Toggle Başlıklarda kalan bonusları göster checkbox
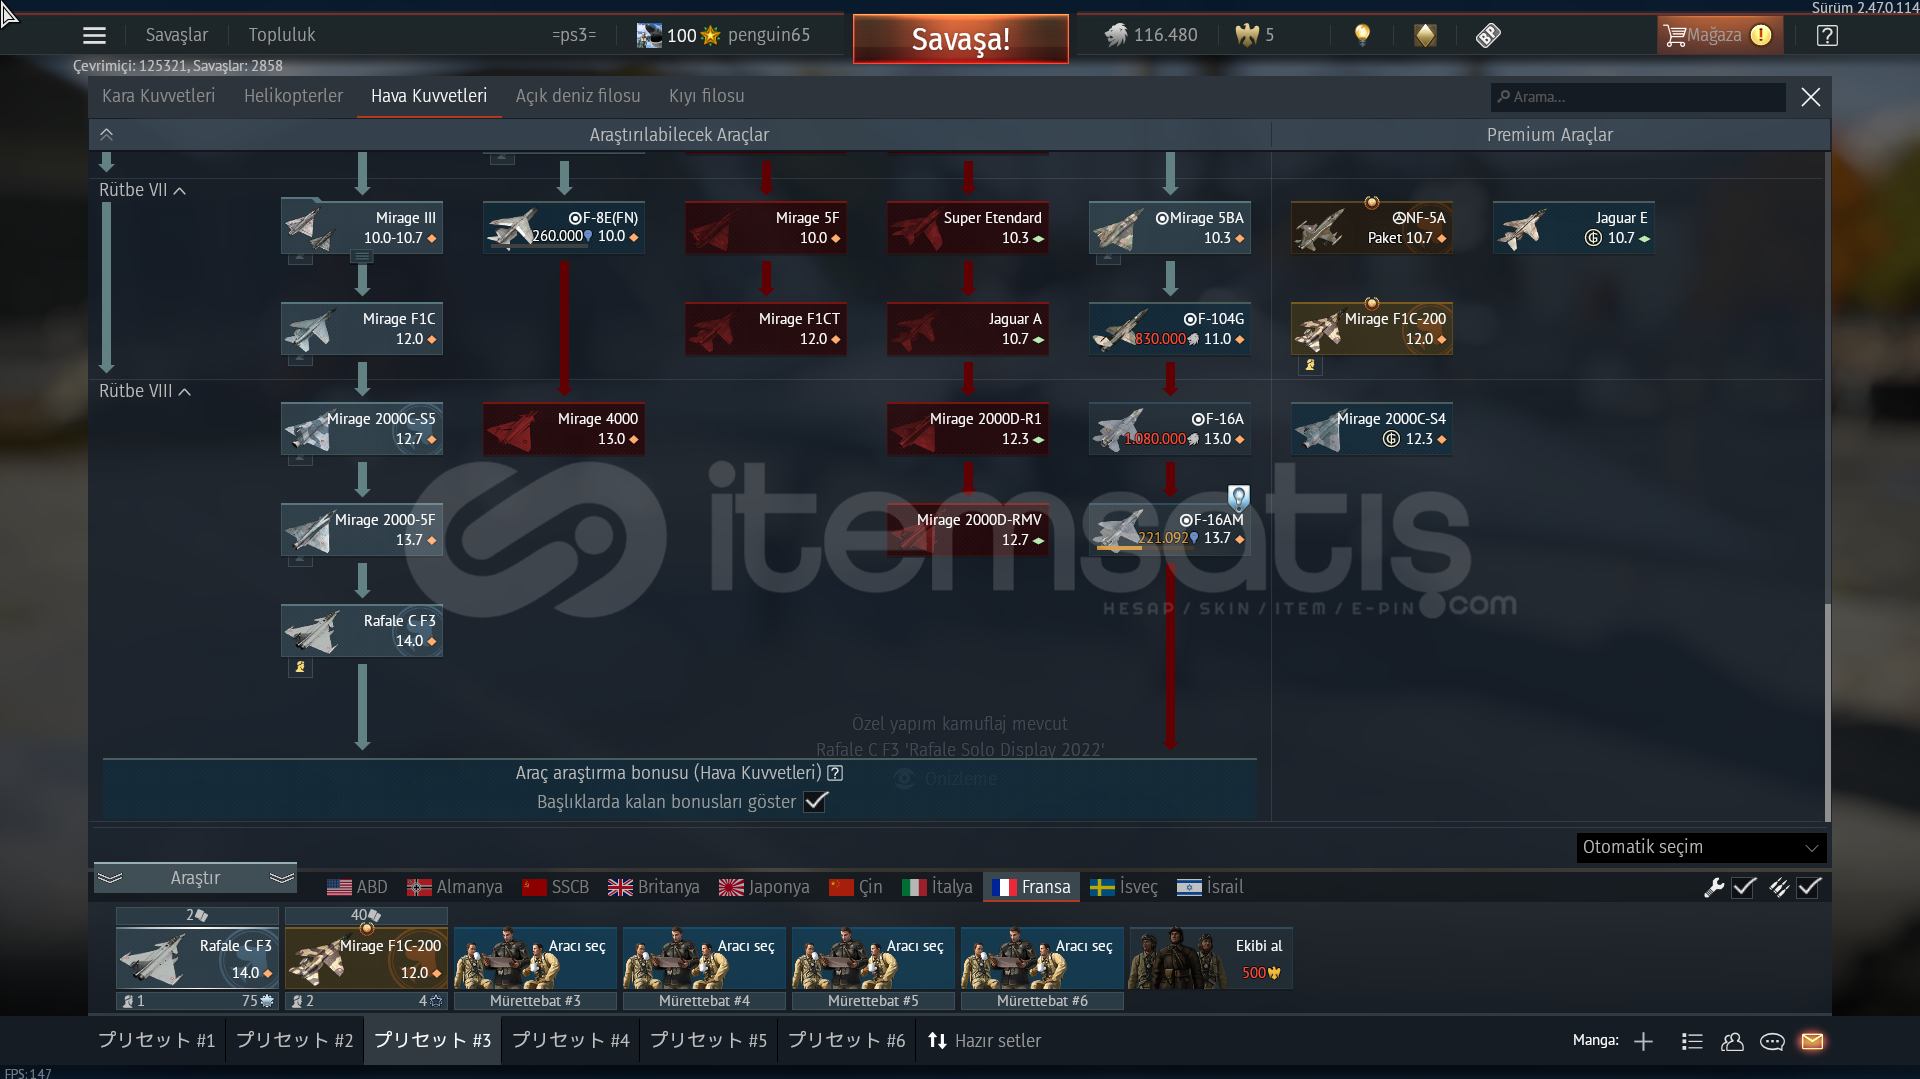Screen dimensions: 1920x1079 [x=815, y=802]
